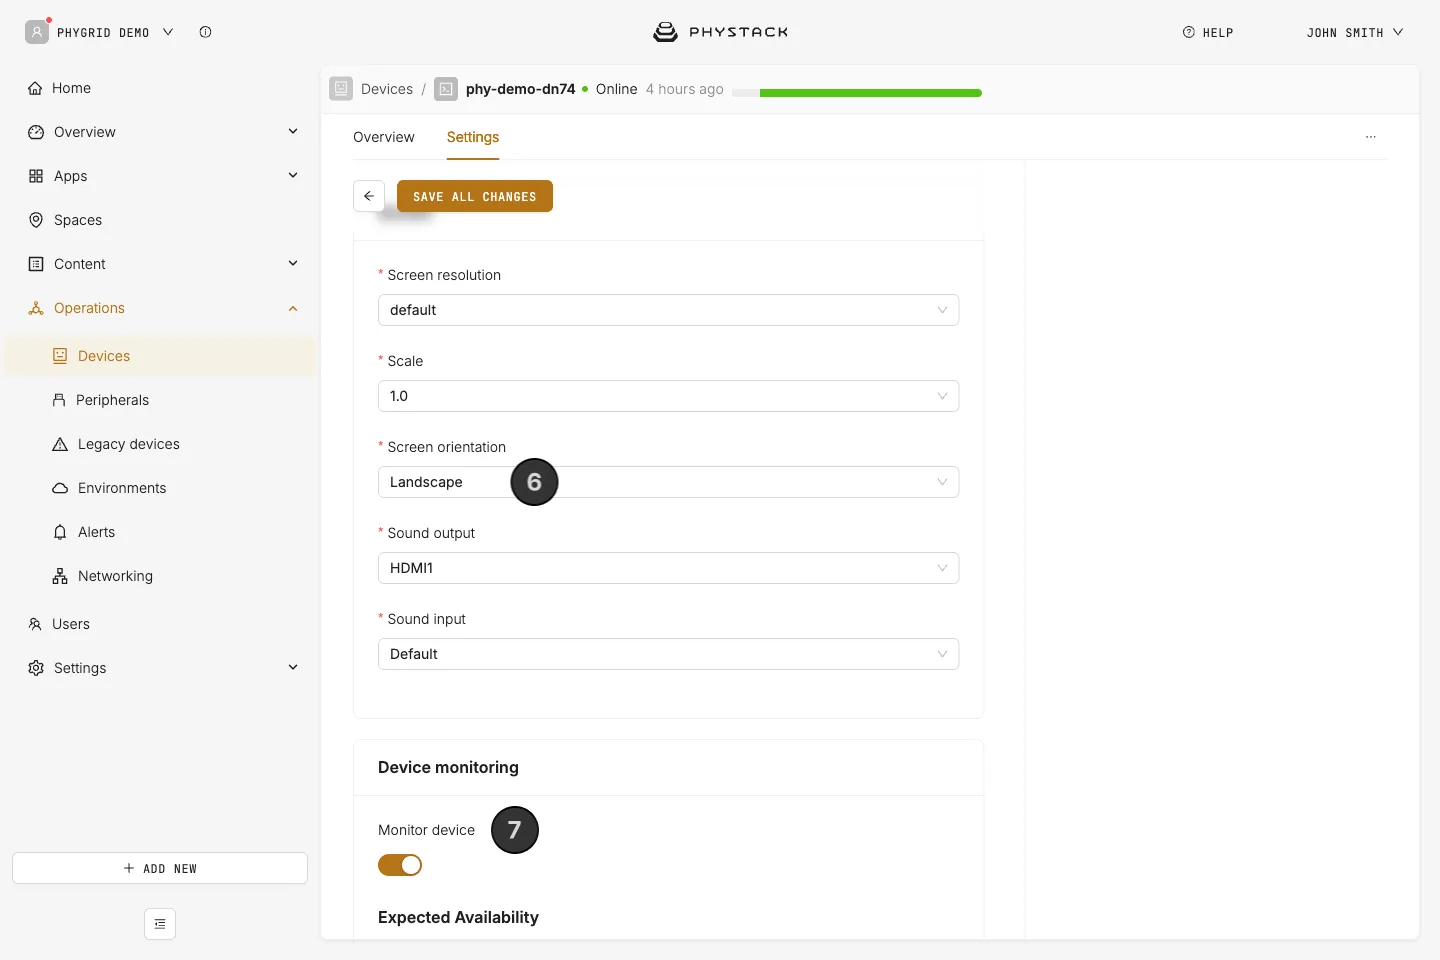Click the device name phy-demo-dn74
Viewport: 1440px width, 960px height.
pos(521,89)
